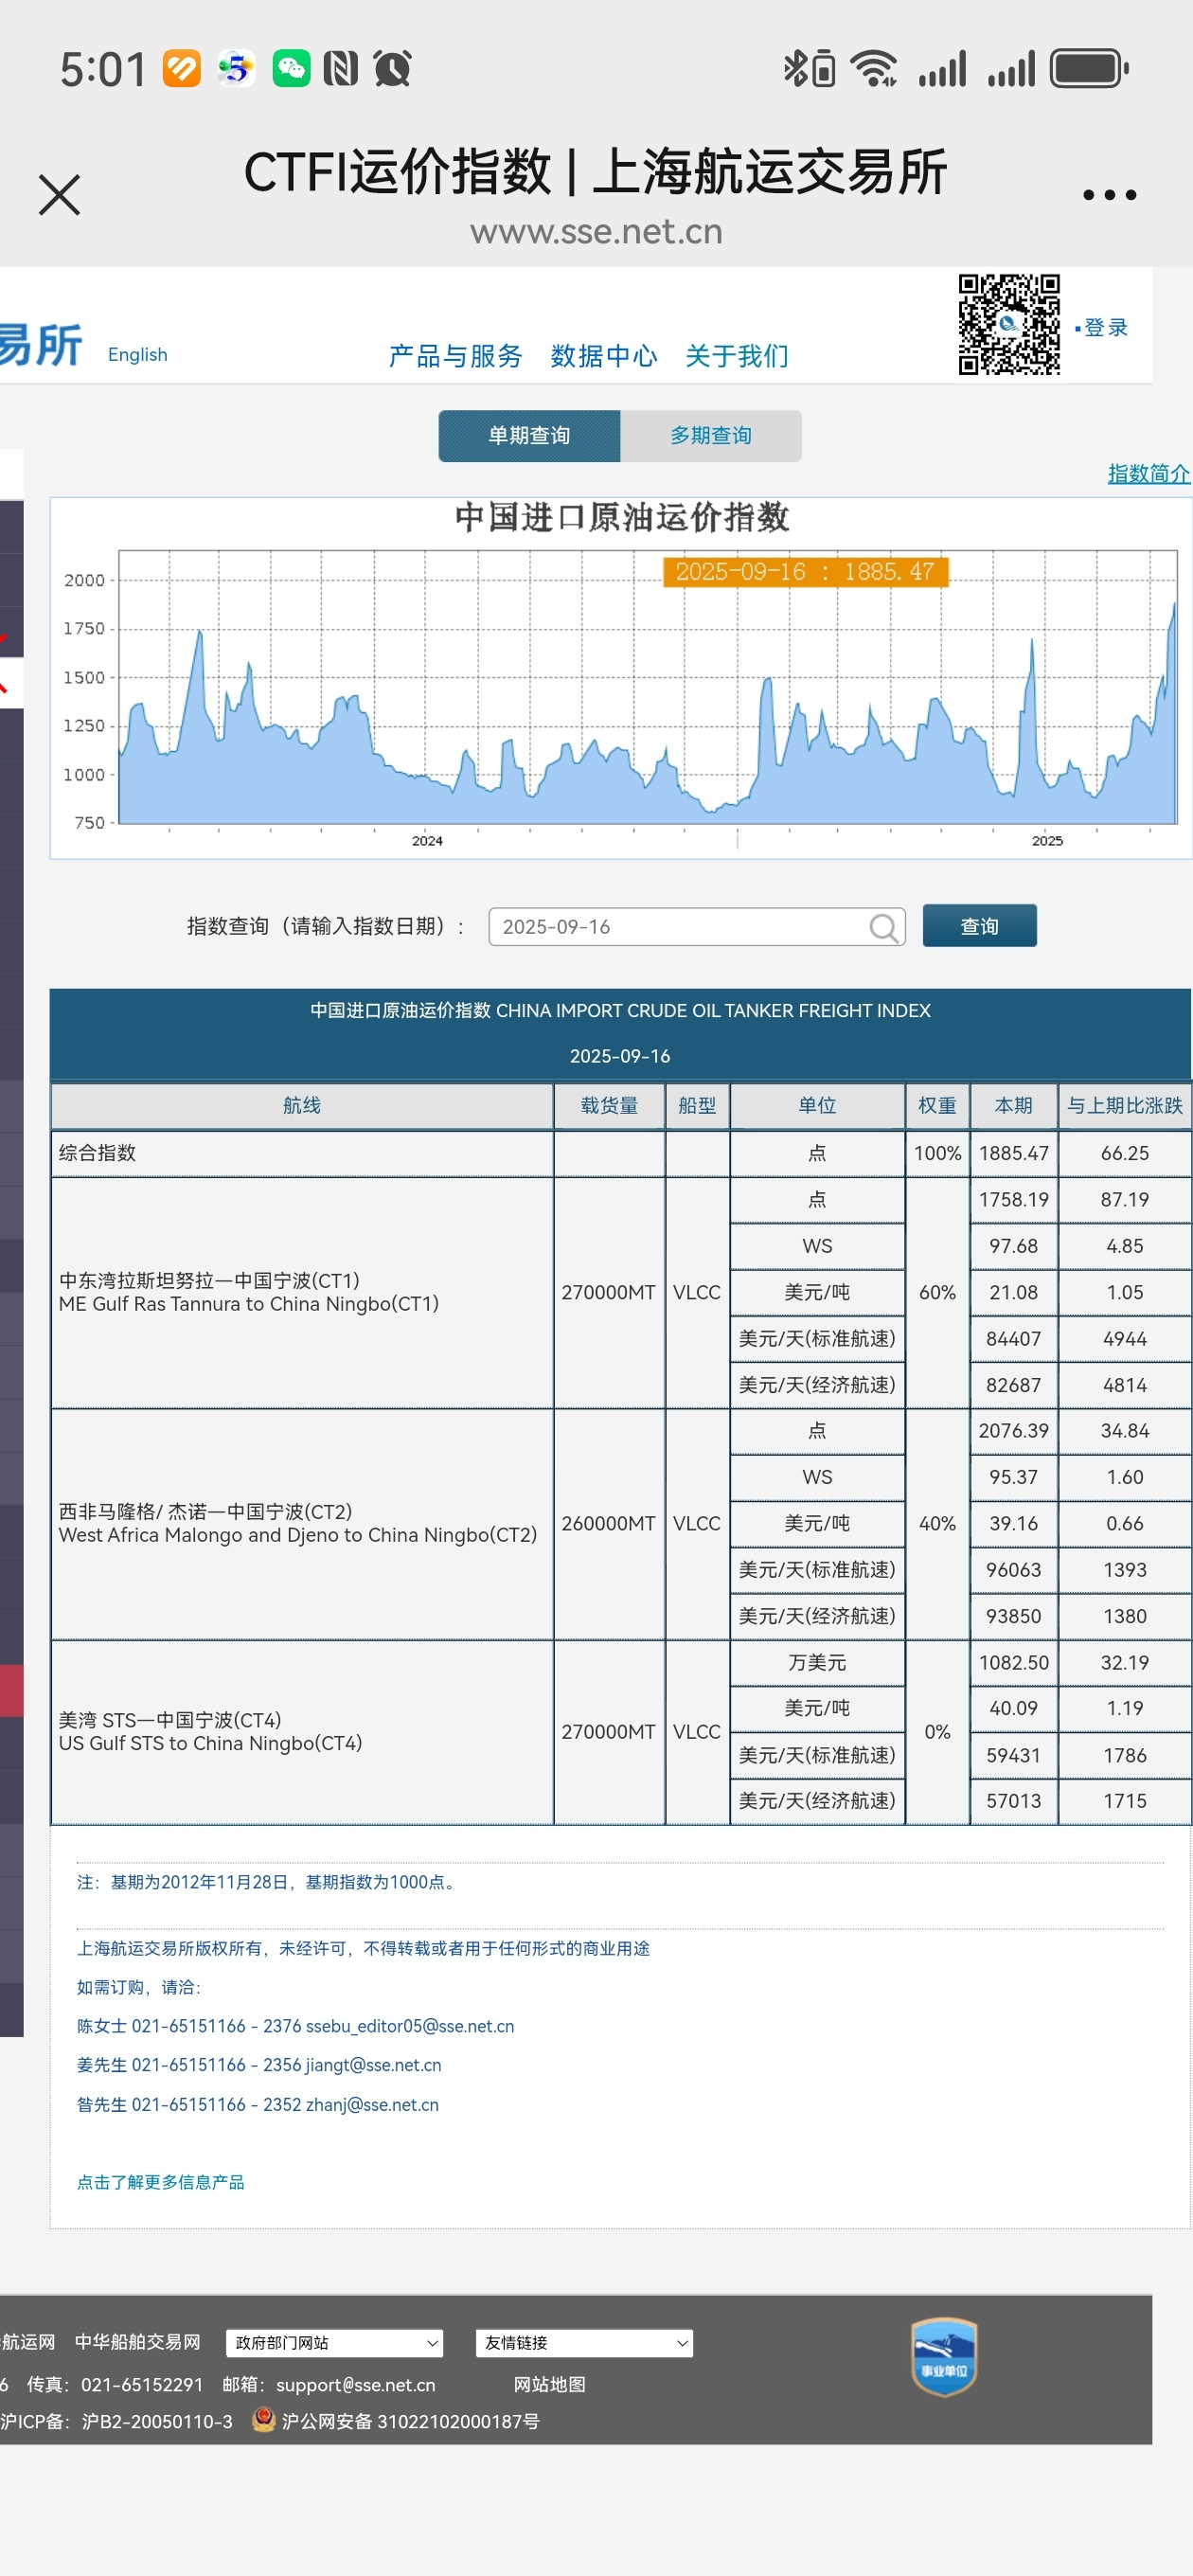Click the 单位 column header
The width and height of the screenshot is (1193, 2576).
pyautogui.click(x=817, y=1106)
